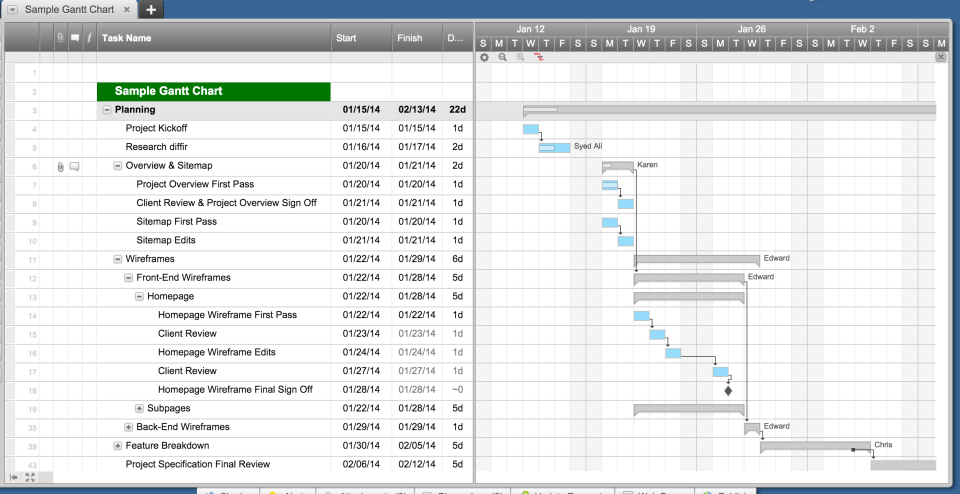The image size is (960, 494).
Task: Open the comment bubble on row 6
Action: [75, 166]
